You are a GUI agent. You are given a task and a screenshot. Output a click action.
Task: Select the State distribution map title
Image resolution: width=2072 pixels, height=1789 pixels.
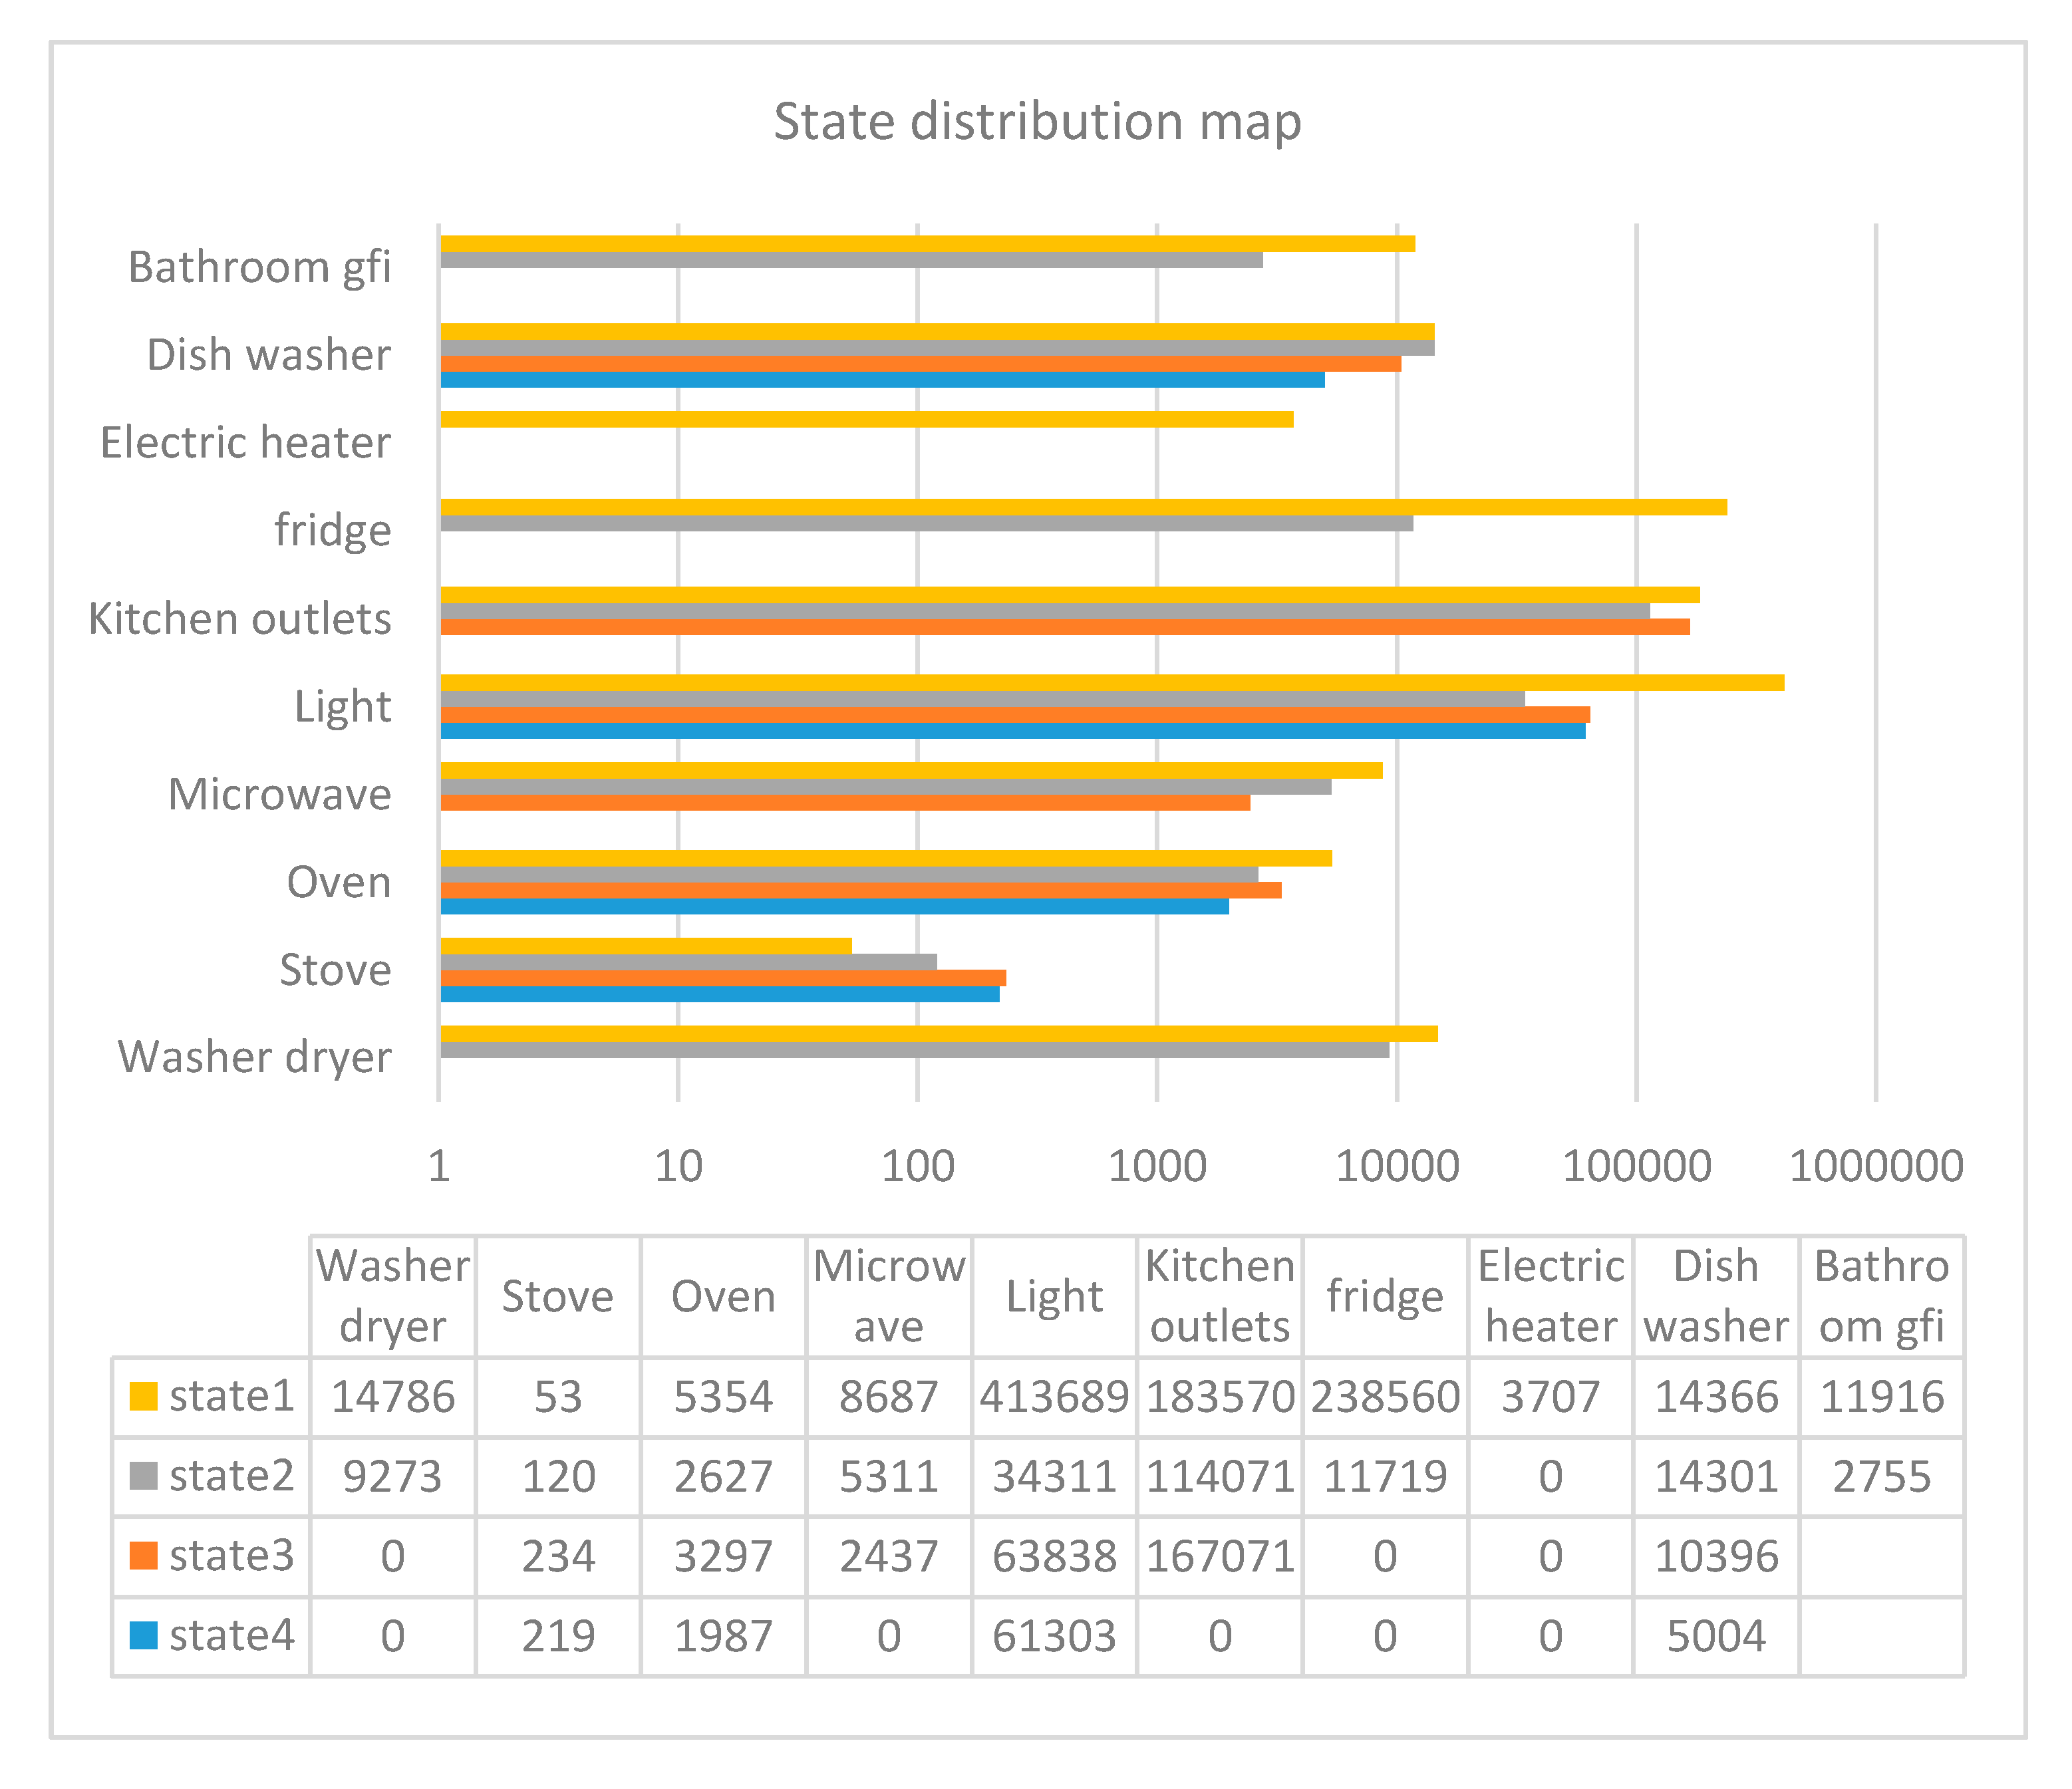[x=1037, y=122]
